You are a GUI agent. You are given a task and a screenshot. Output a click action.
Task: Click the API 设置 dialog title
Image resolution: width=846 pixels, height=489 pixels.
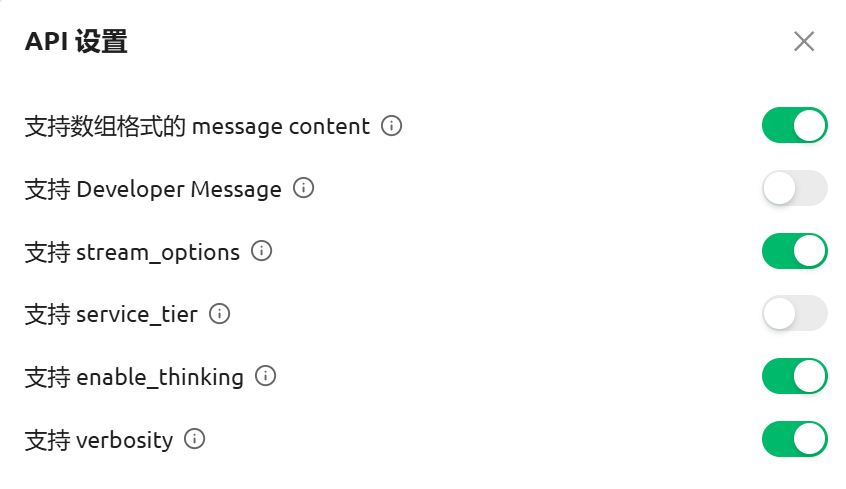pos(76,42)
